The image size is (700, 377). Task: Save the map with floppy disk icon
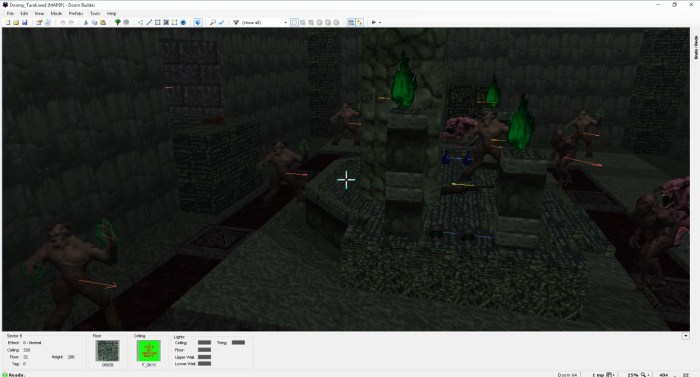click(x=25, y=22)
